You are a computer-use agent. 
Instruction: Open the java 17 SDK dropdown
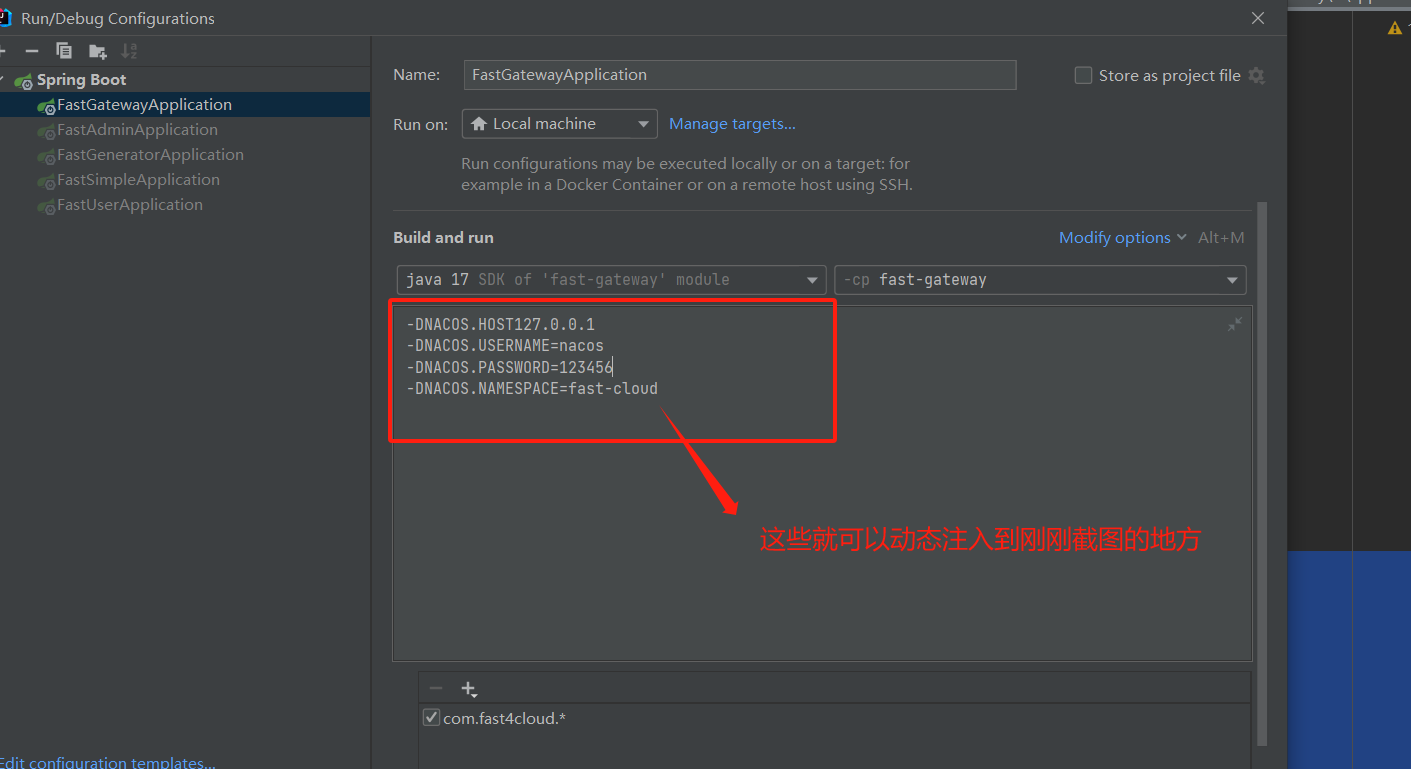click(x=611, y=280)
